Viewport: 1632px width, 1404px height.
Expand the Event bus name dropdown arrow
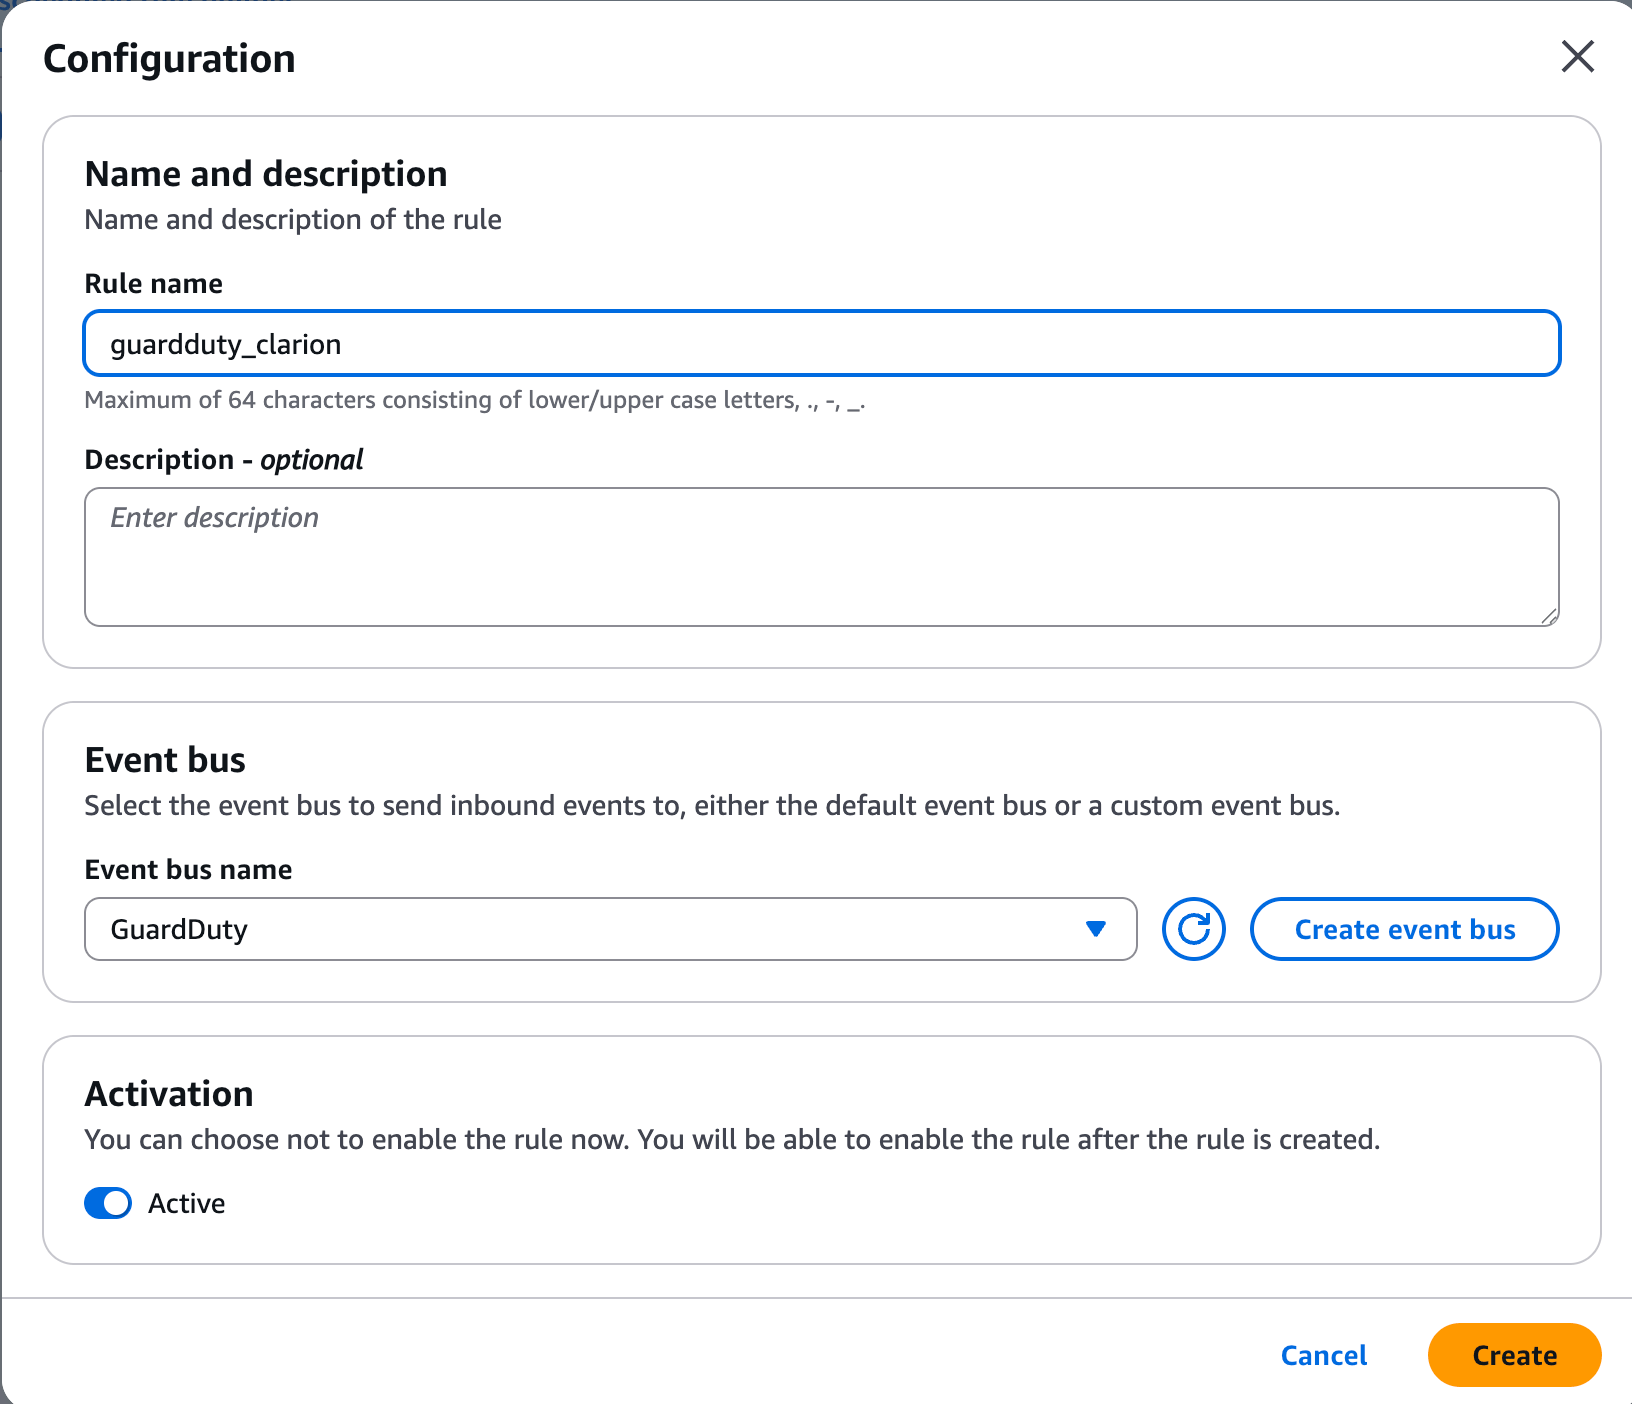1096,929
